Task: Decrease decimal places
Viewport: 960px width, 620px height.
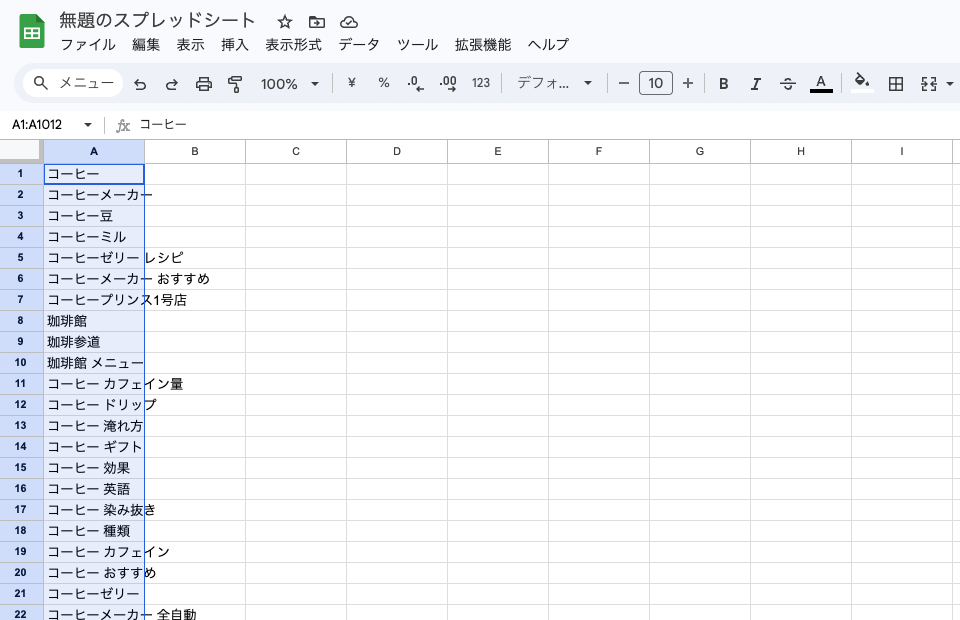Action: click(416, 83)
